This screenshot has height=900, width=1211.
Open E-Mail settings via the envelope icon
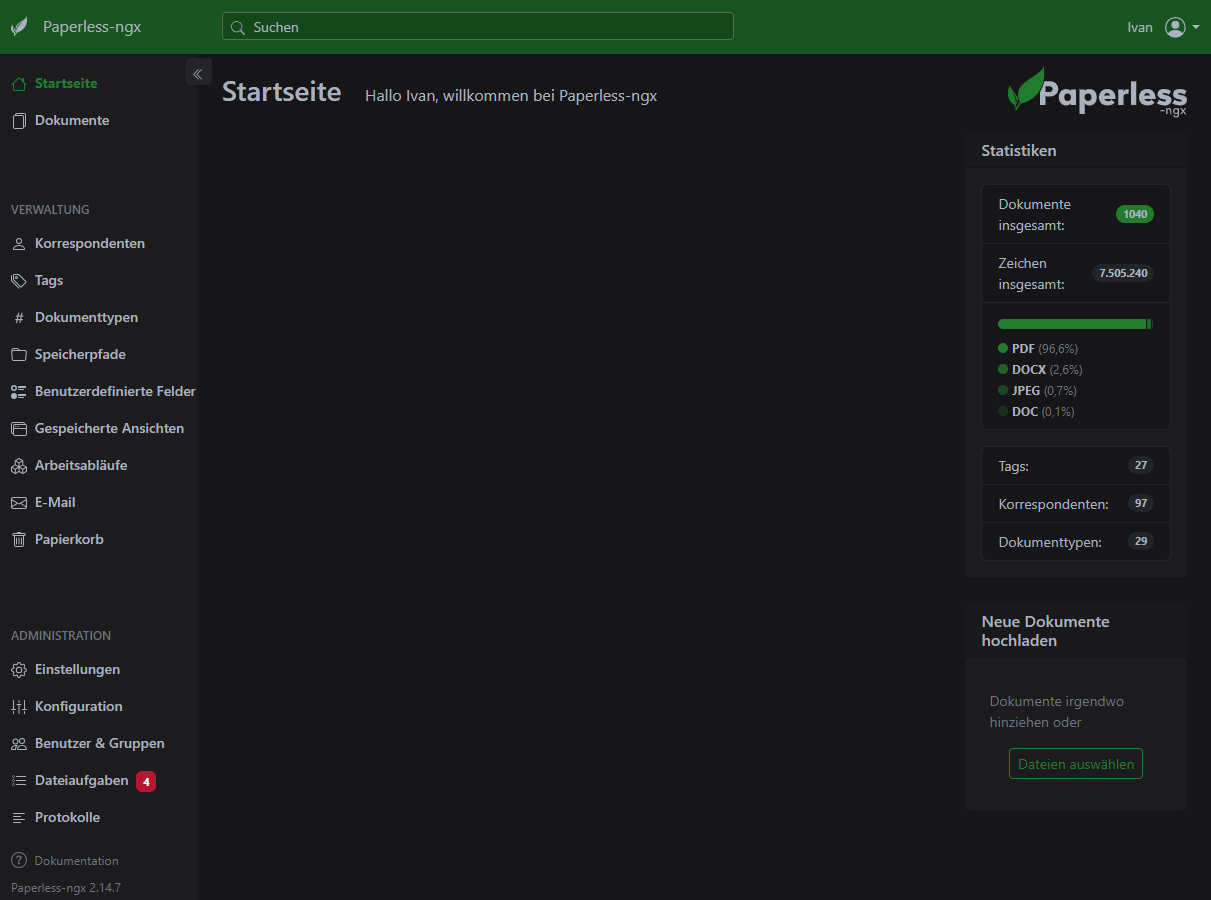click(x=18, y=502)
